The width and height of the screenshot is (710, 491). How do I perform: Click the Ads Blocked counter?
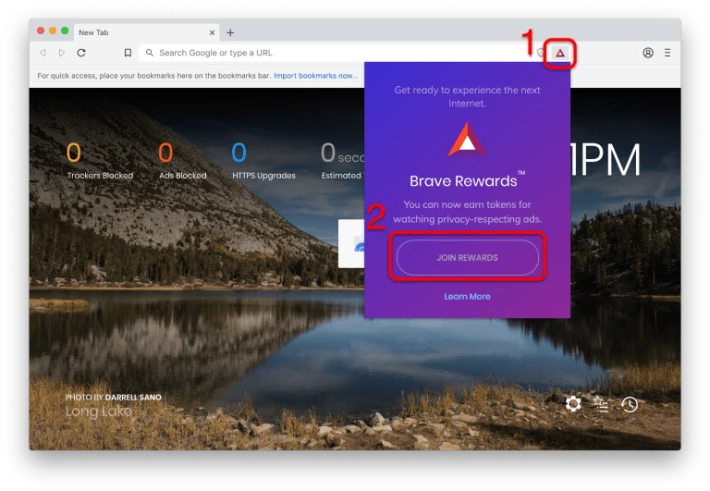click(182, 161)
